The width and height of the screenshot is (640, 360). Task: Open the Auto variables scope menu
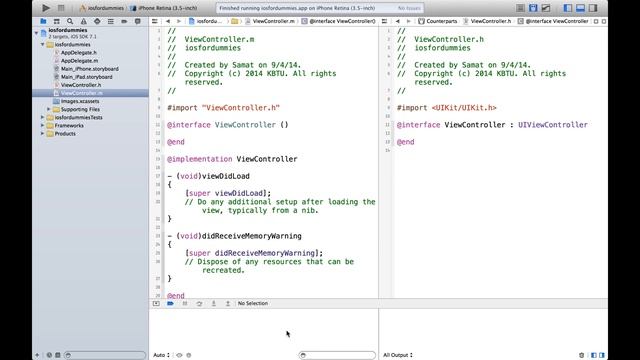point(162,355)
